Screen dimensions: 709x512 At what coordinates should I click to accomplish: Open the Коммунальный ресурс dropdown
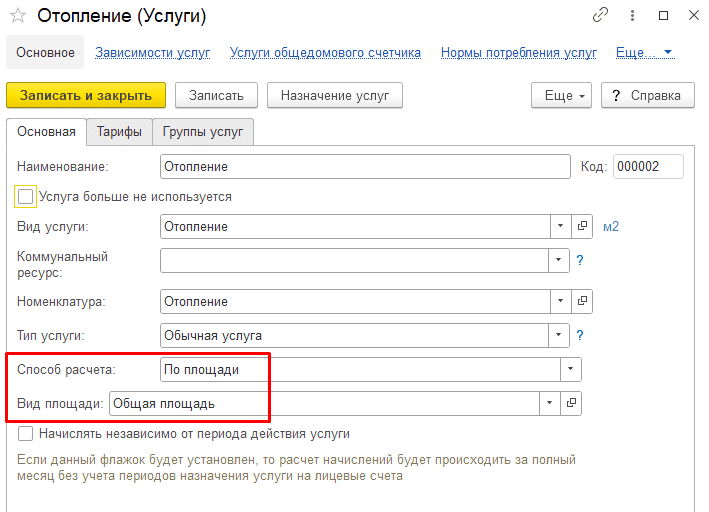(559, 260)
